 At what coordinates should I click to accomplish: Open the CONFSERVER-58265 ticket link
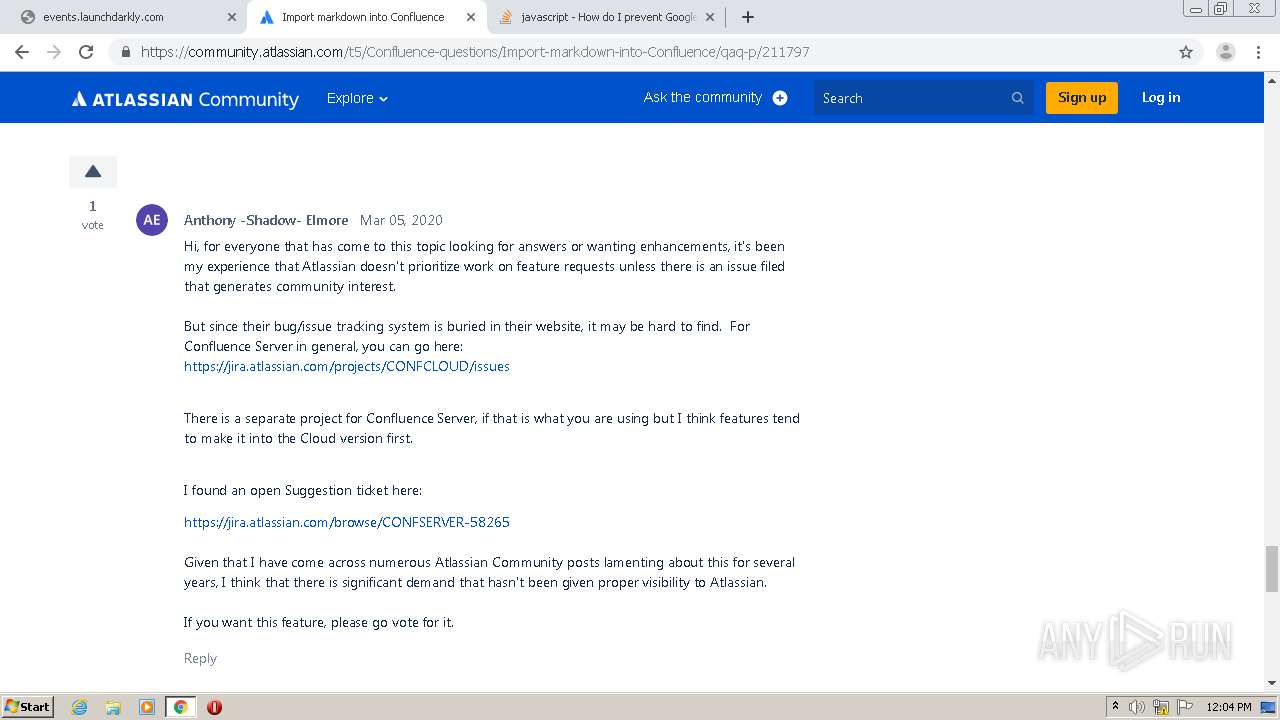(347, 522)
